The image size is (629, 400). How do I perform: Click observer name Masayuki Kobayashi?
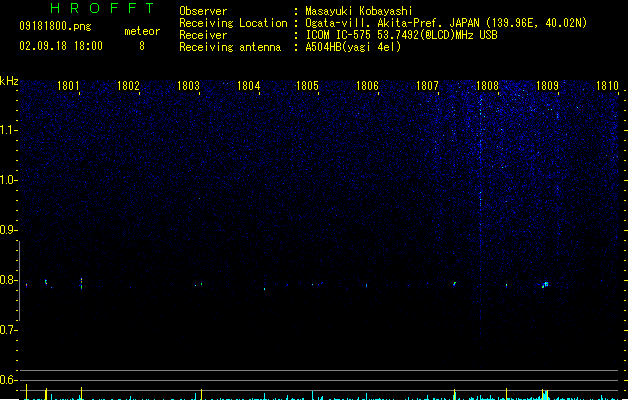coord(359,11)
